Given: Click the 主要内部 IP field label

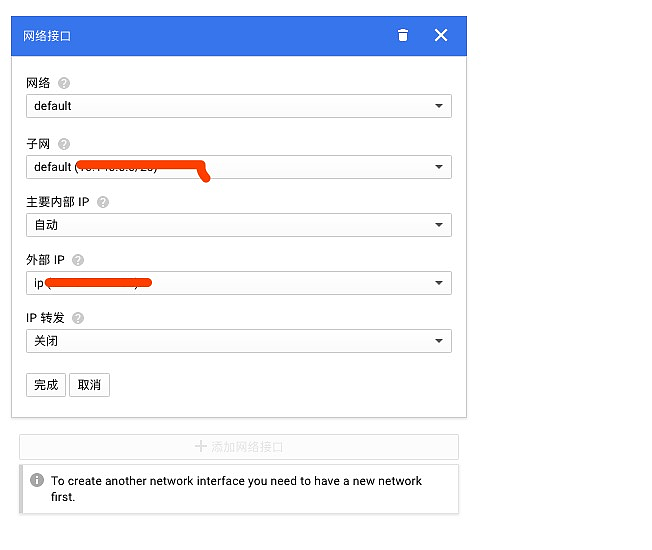Looking at the screenshot, I should [x=58, y=202].
